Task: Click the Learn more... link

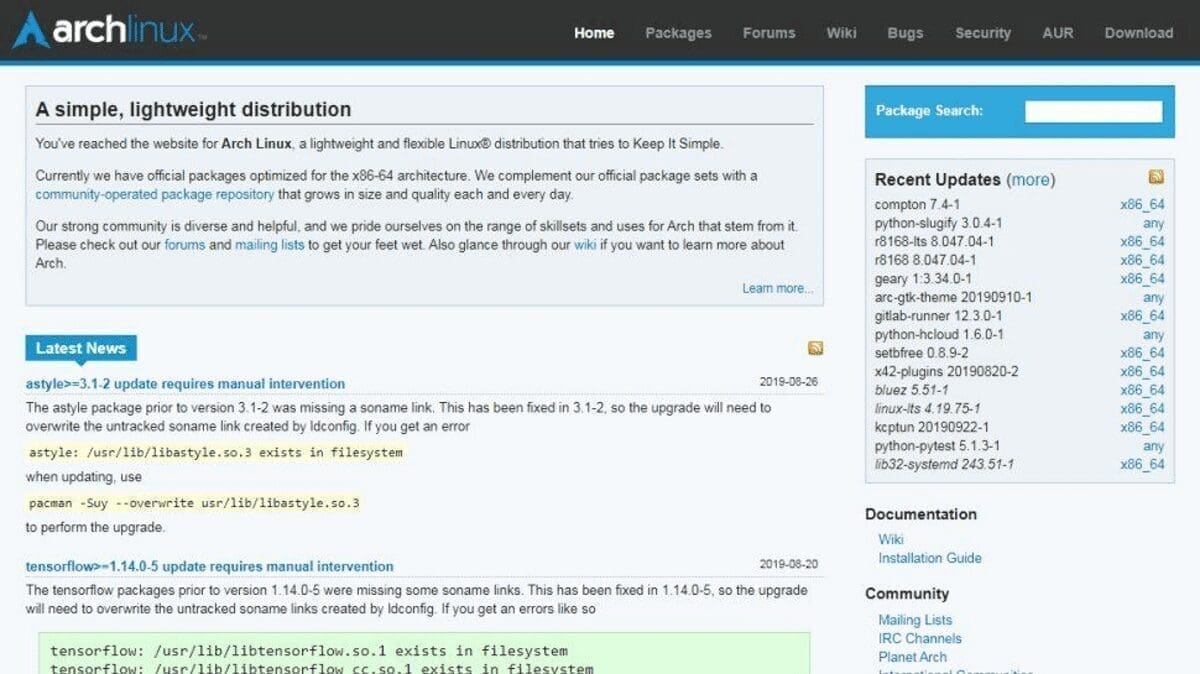Action: 778,288
